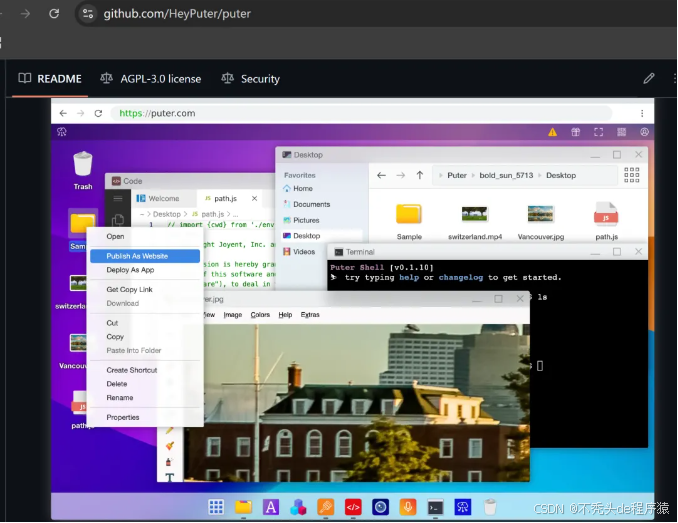Screen dimensions: 678x523
Task: Open the red code editor icon in dock
Action: tap(353, 507)
